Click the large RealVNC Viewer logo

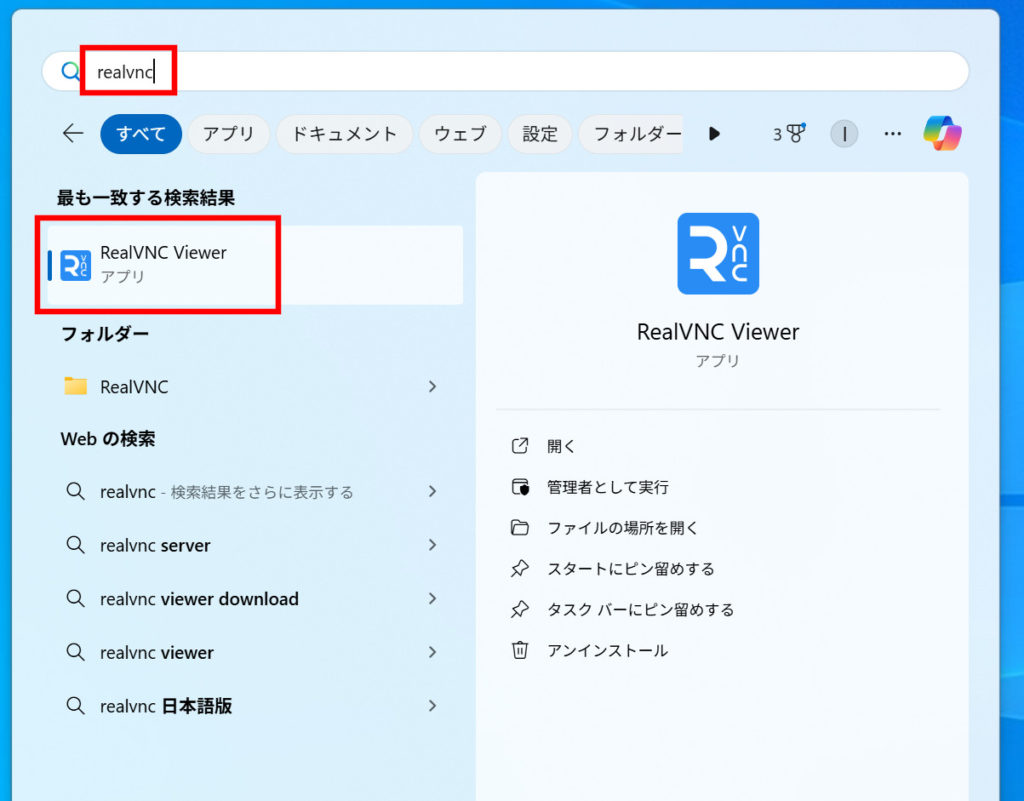tap(718, 254)
